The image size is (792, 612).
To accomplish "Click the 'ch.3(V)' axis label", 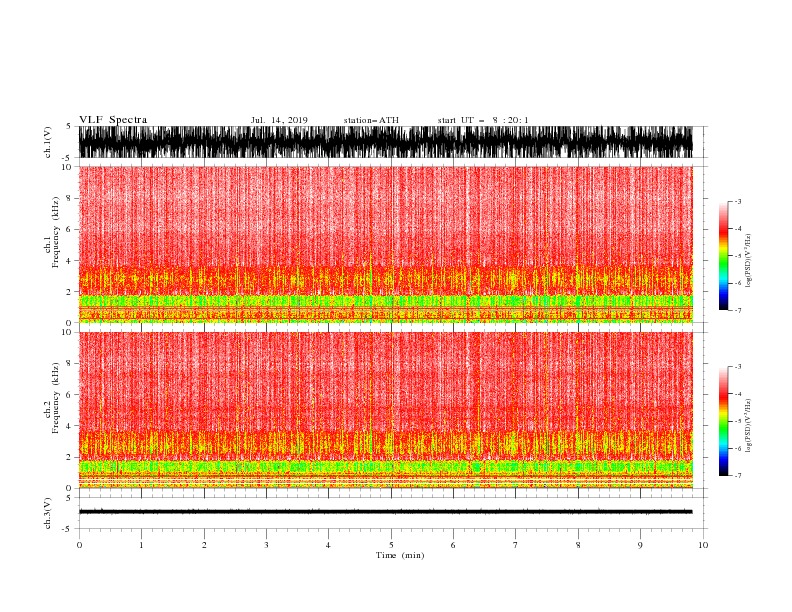I will 48,513.
